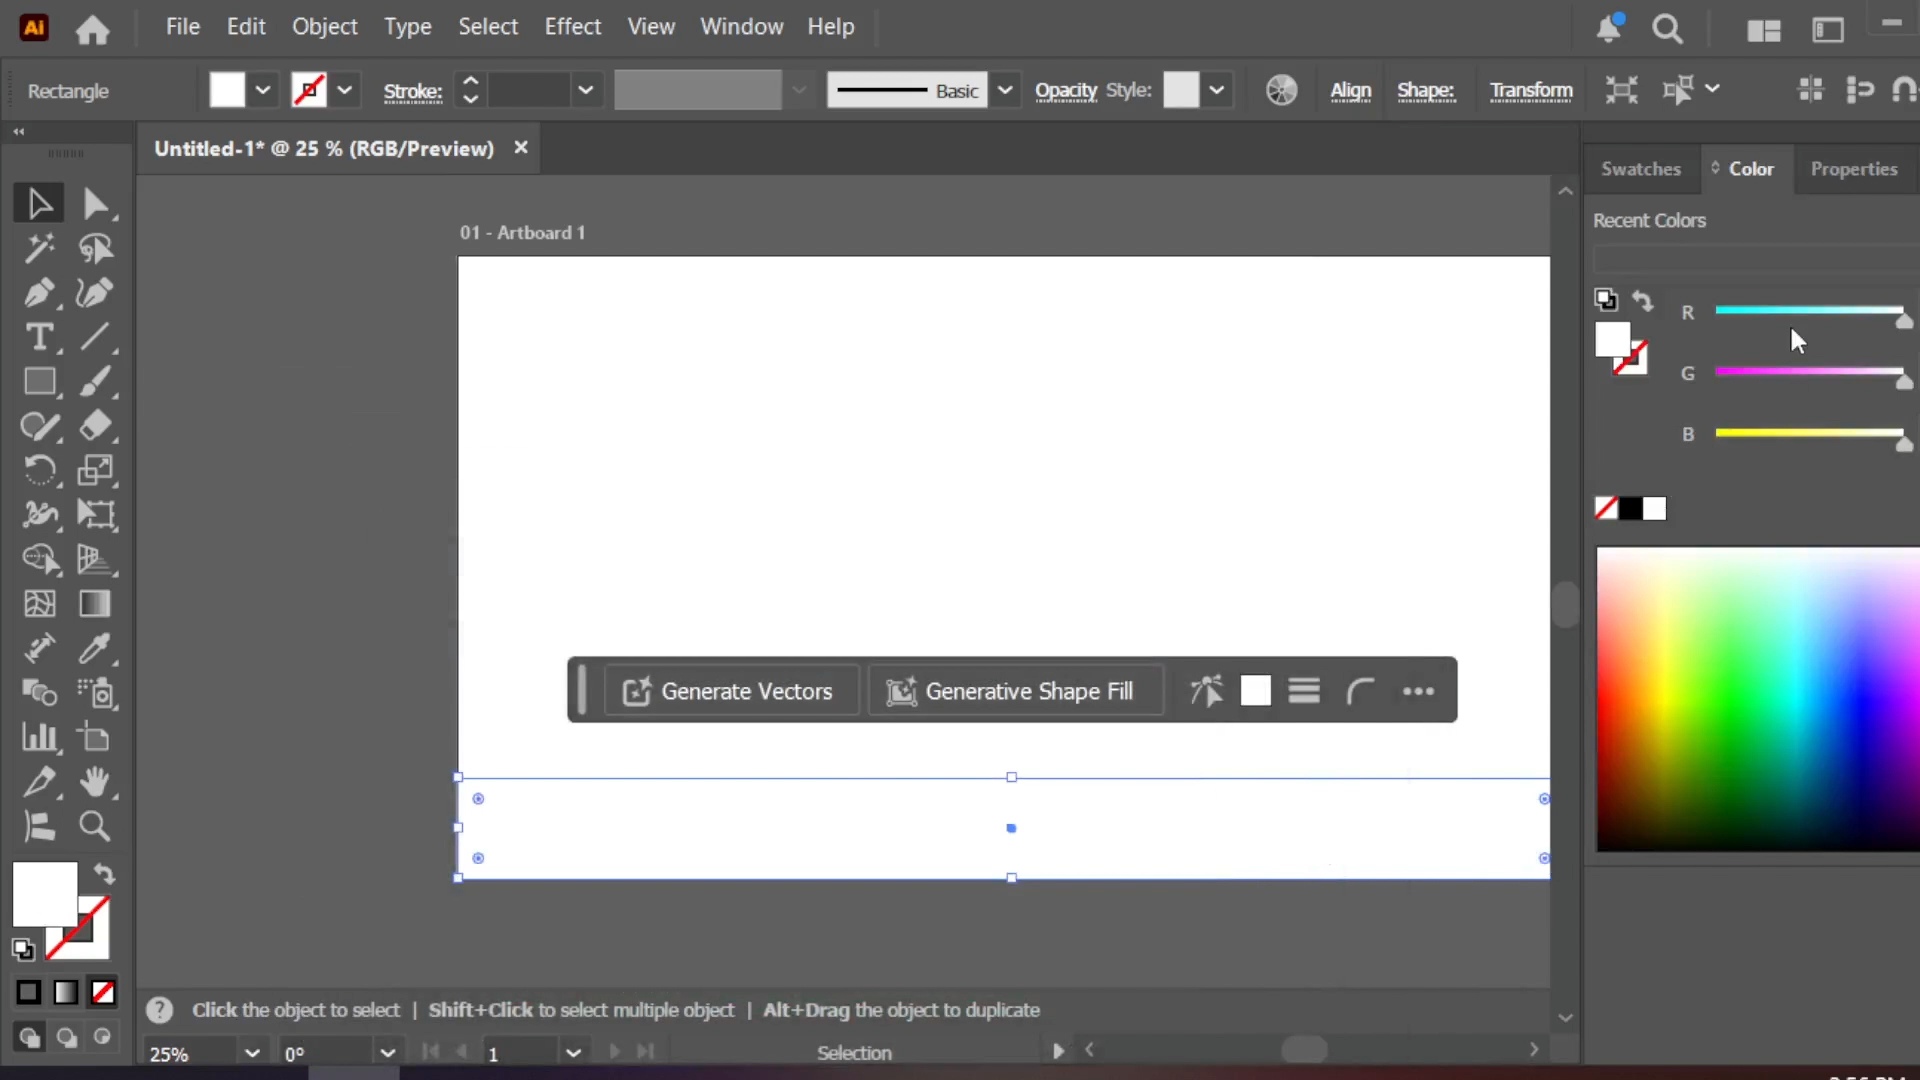Image resolution: width=1920 pixels, height=1080 pixels.
Task: Select the Curvature tool
Action: pyautogui.click(x=95, y=292)
